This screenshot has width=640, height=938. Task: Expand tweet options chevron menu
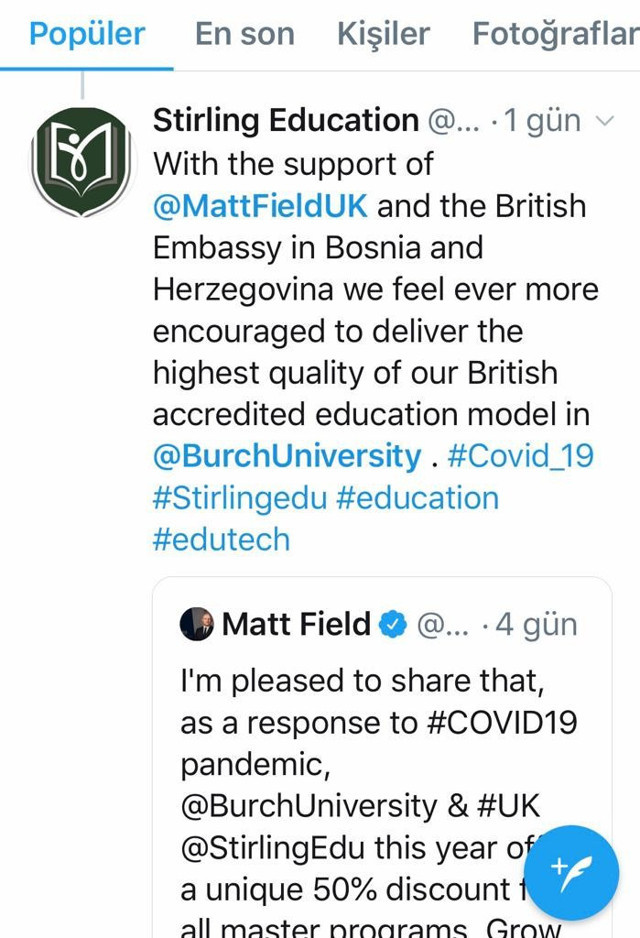pos(604,122)
